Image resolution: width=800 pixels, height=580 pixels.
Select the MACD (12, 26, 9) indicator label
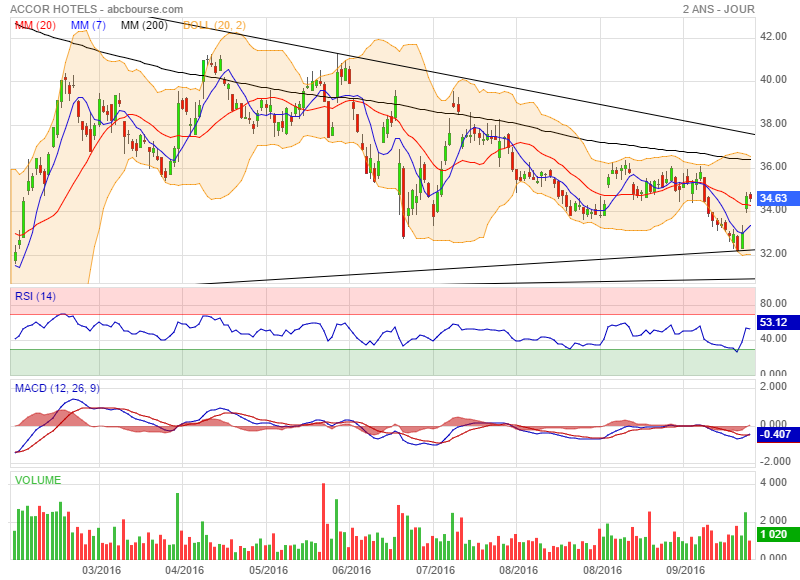pyautogui.click(x=57, y=388)
